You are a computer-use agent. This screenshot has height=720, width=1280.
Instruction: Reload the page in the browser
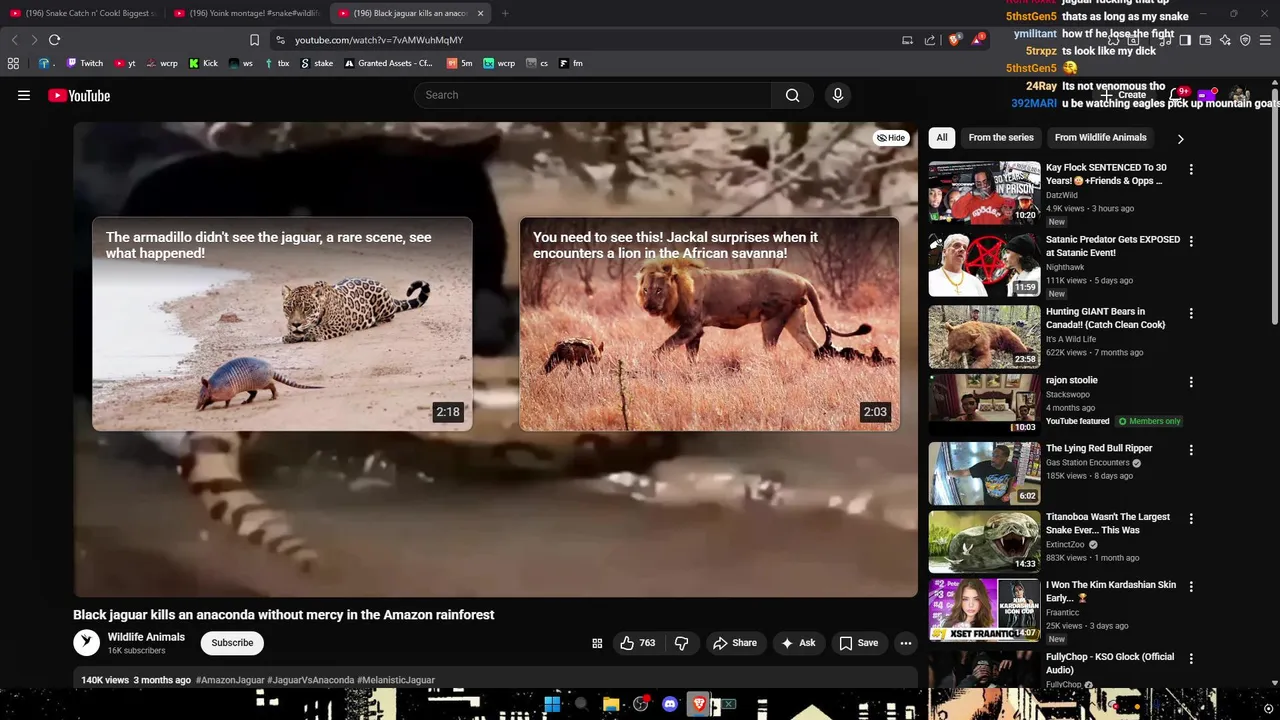tap(54, 40)
